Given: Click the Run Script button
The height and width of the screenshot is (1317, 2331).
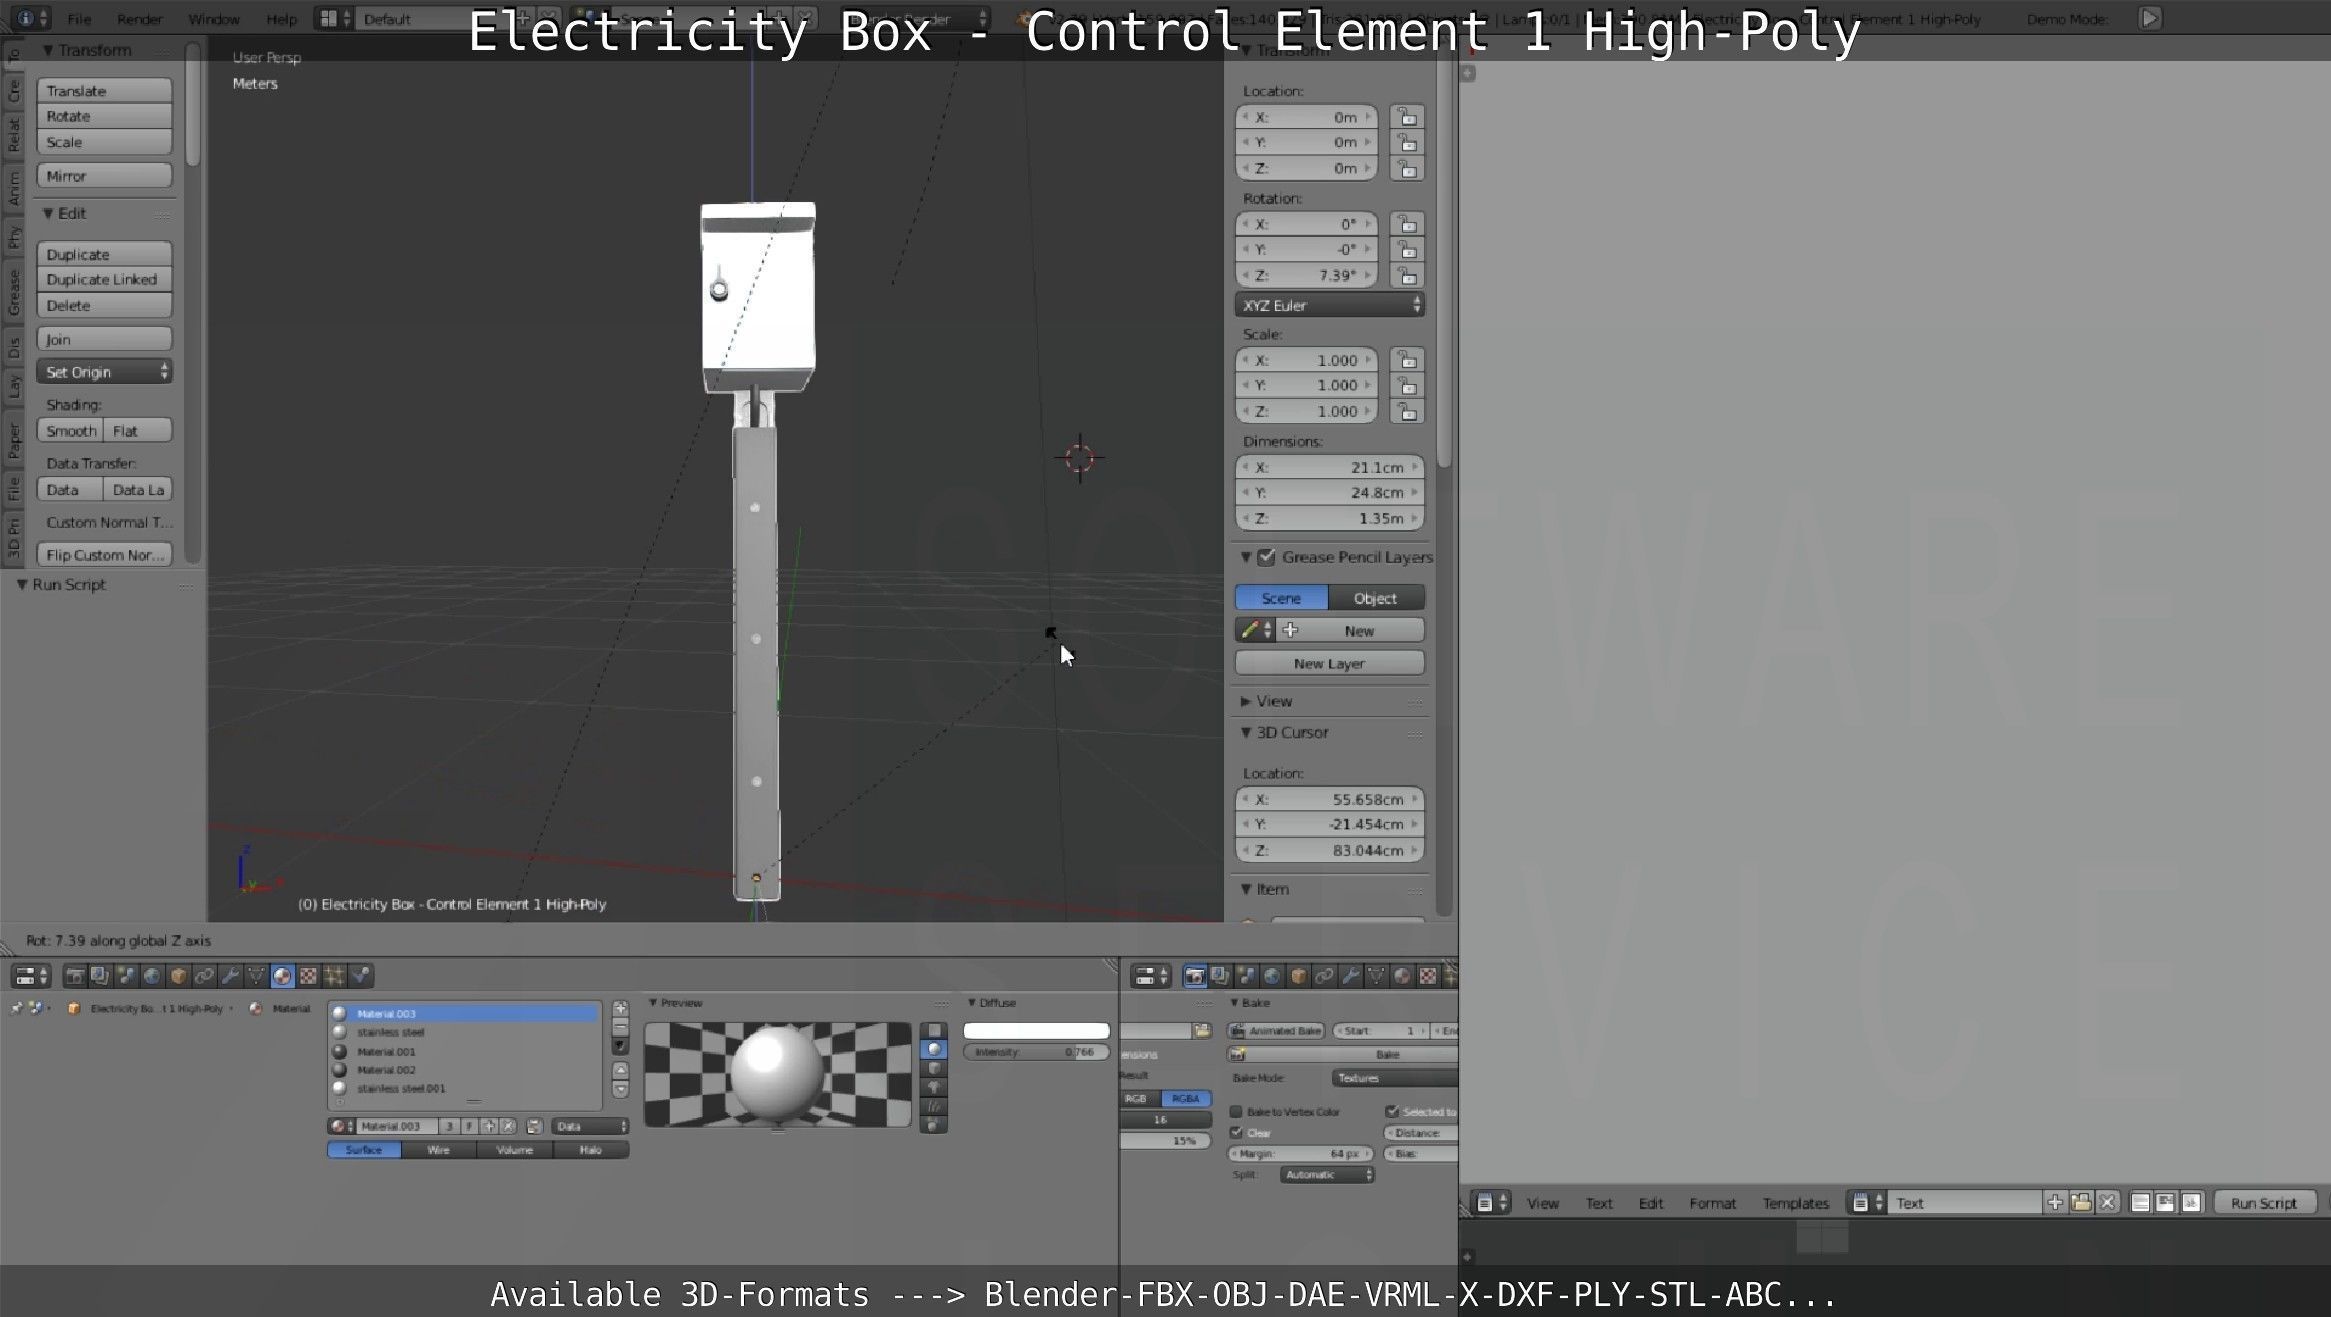Looking at the screenshot, I should [2264, 1203].
